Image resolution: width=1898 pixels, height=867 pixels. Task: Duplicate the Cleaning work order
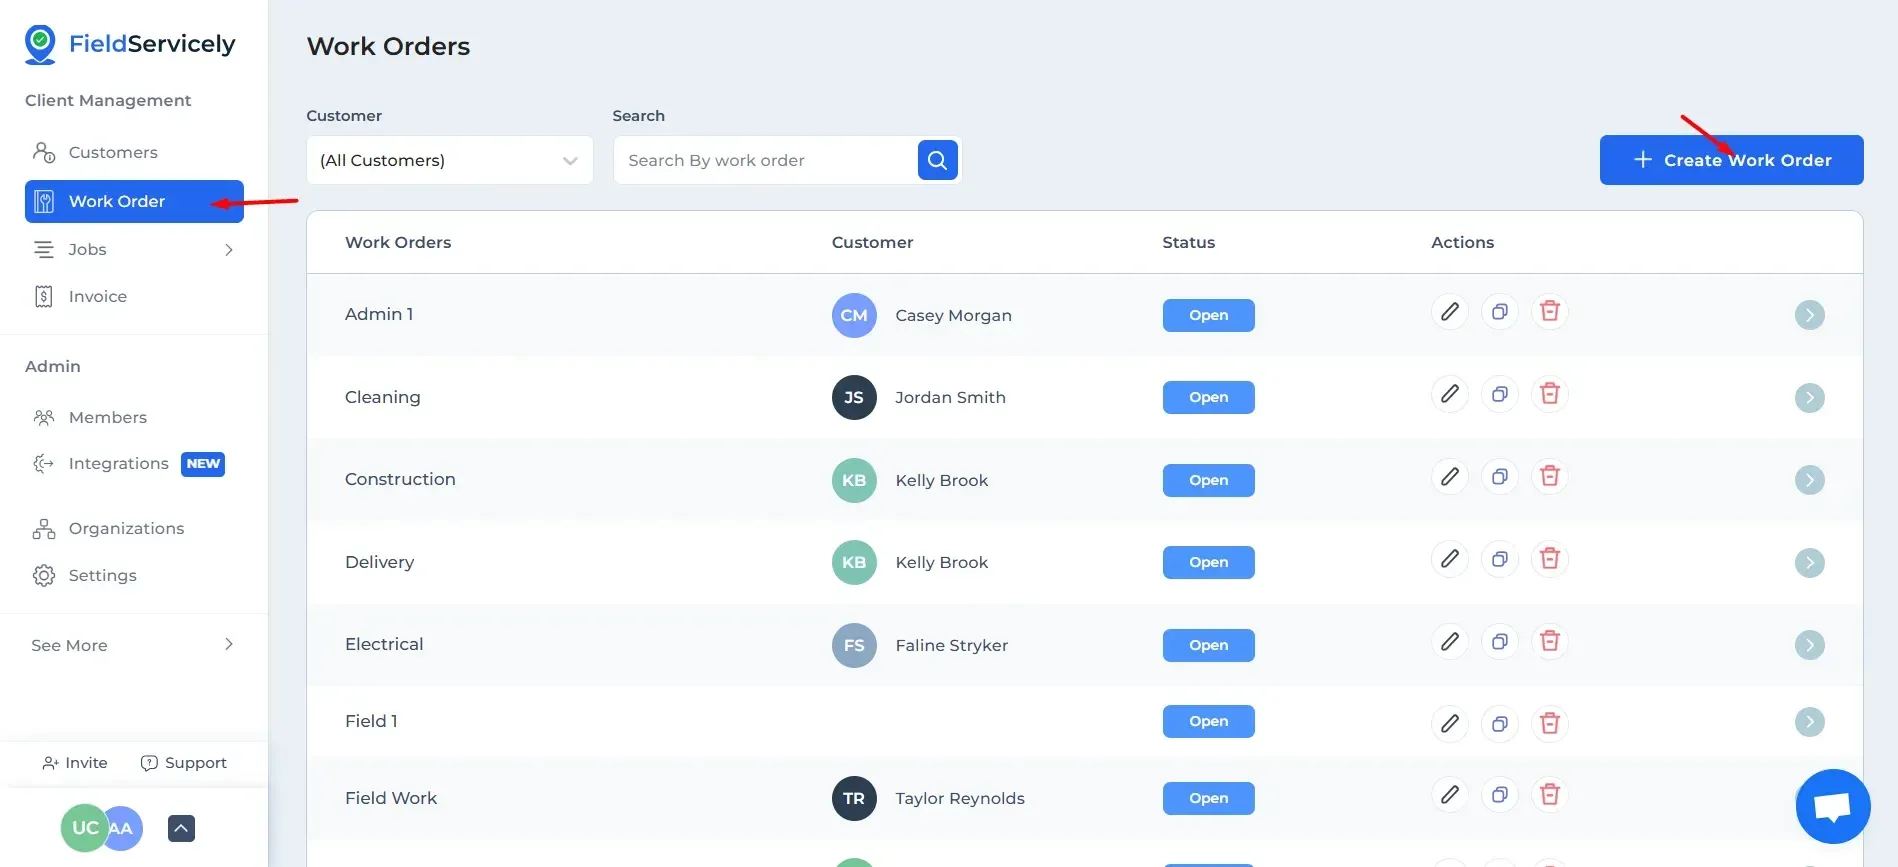pyautogui.click(x=1499, y=395)
